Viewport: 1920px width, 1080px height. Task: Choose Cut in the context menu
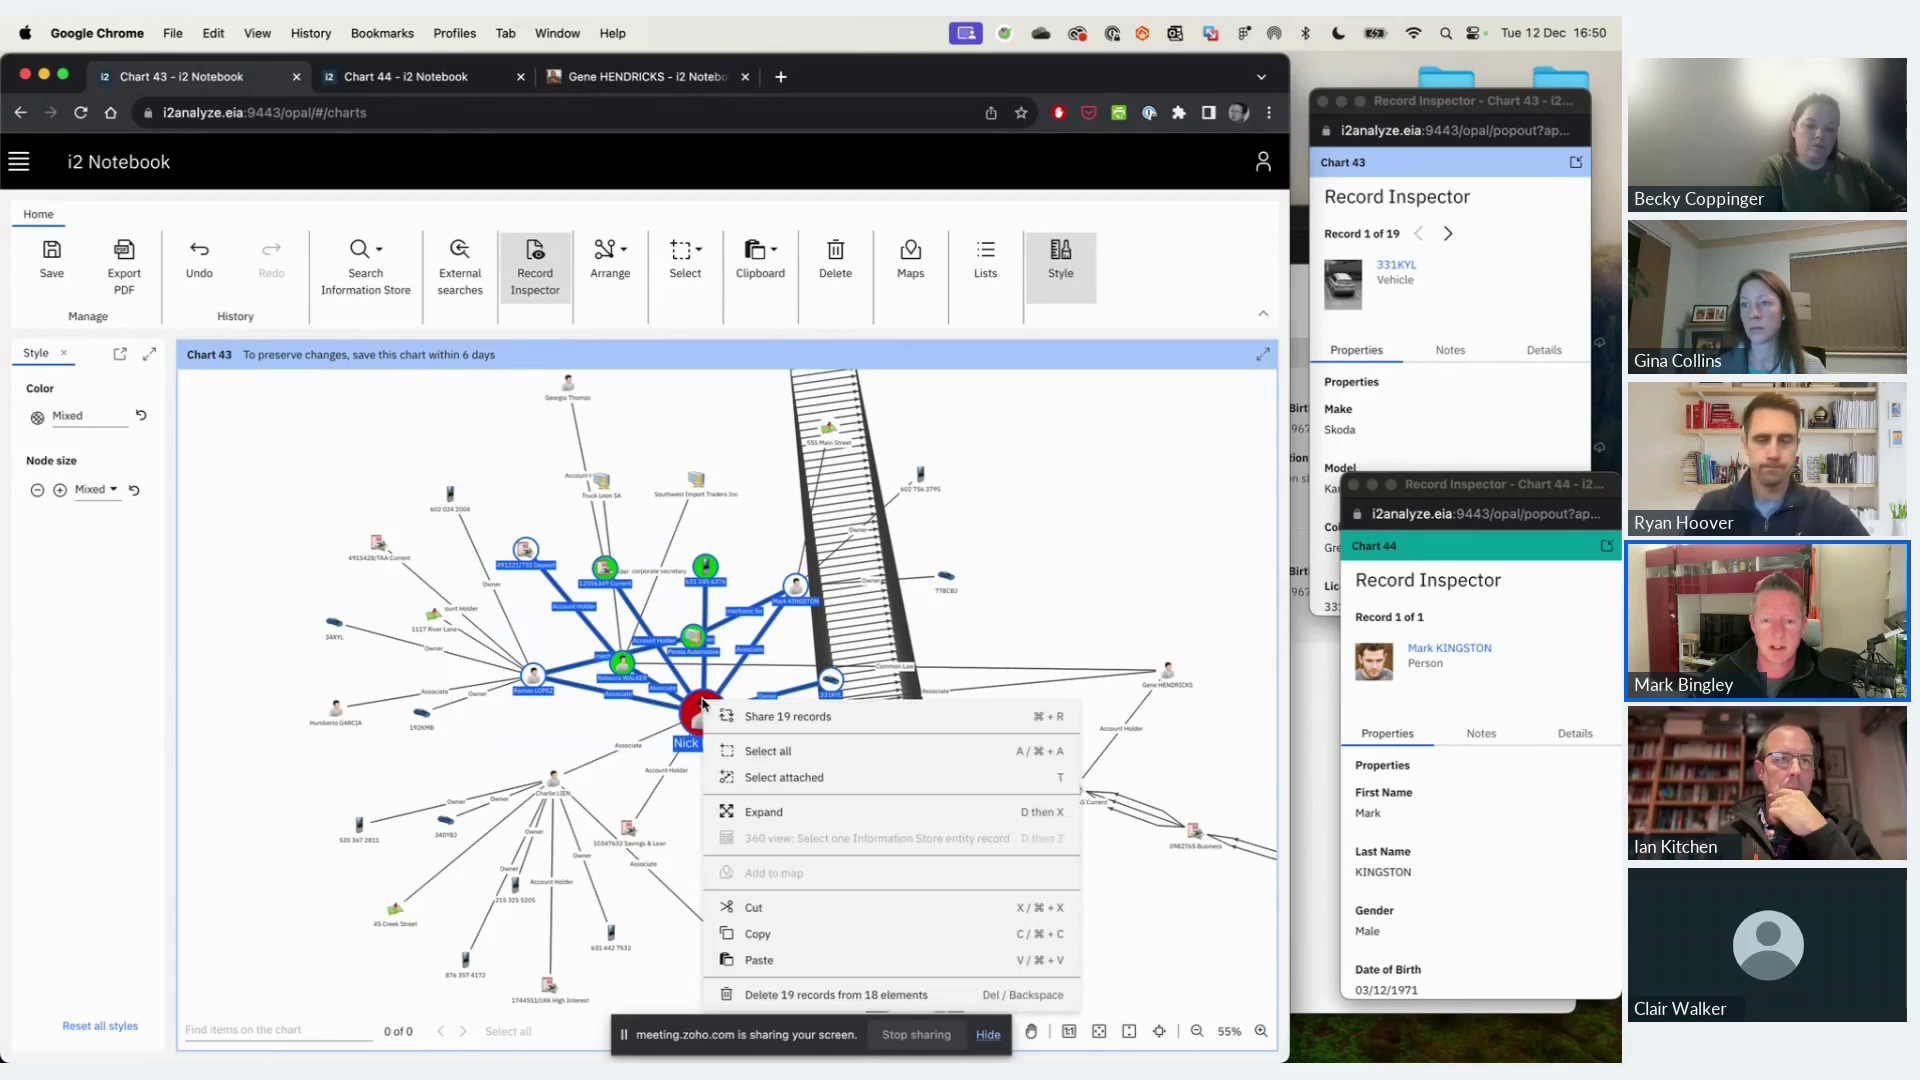point(892,908)
